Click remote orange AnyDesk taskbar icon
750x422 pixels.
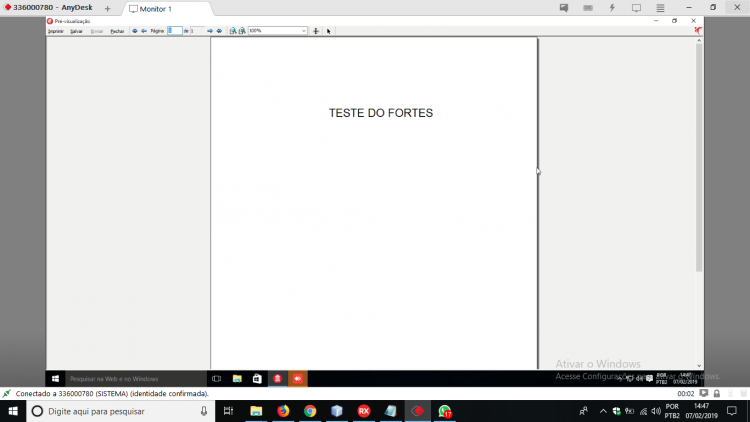tap(298, 378)
